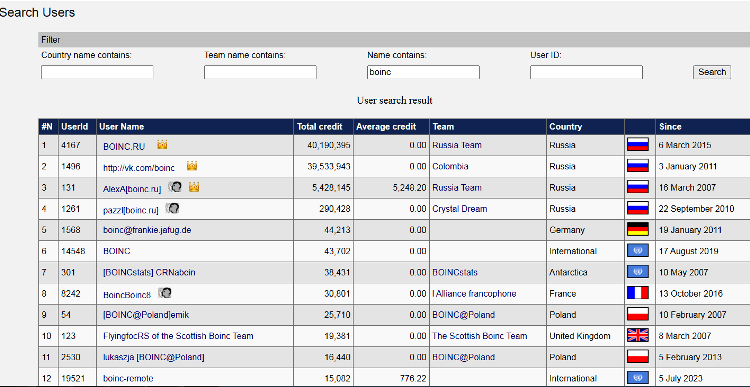Click the UN flag in the BOINC user row
Screen dimensions: 750x387
click(x=638, y=250)
